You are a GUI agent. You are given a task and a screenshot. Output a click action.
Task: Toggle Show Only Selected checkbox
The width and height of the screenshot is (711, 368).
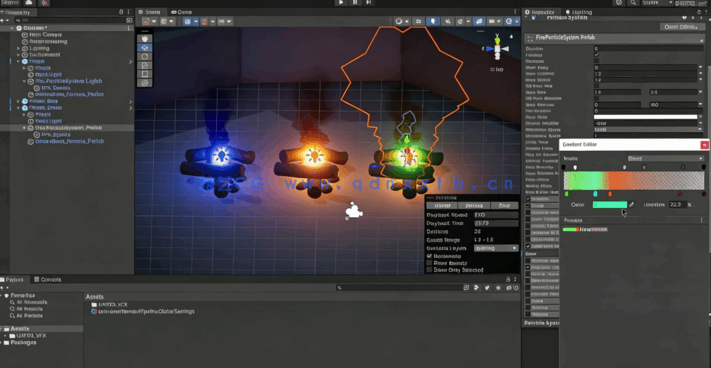coord(429,270)
